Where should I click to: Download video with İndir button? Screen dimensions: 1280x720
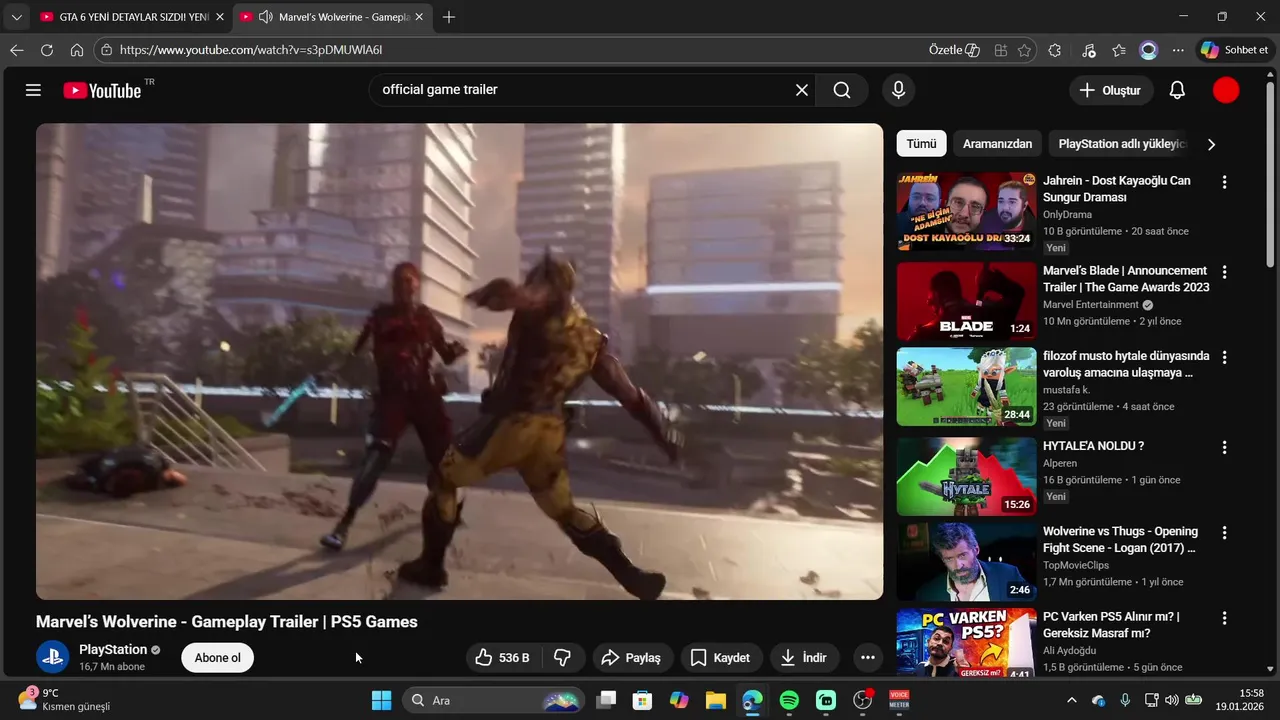click(804, 657)
